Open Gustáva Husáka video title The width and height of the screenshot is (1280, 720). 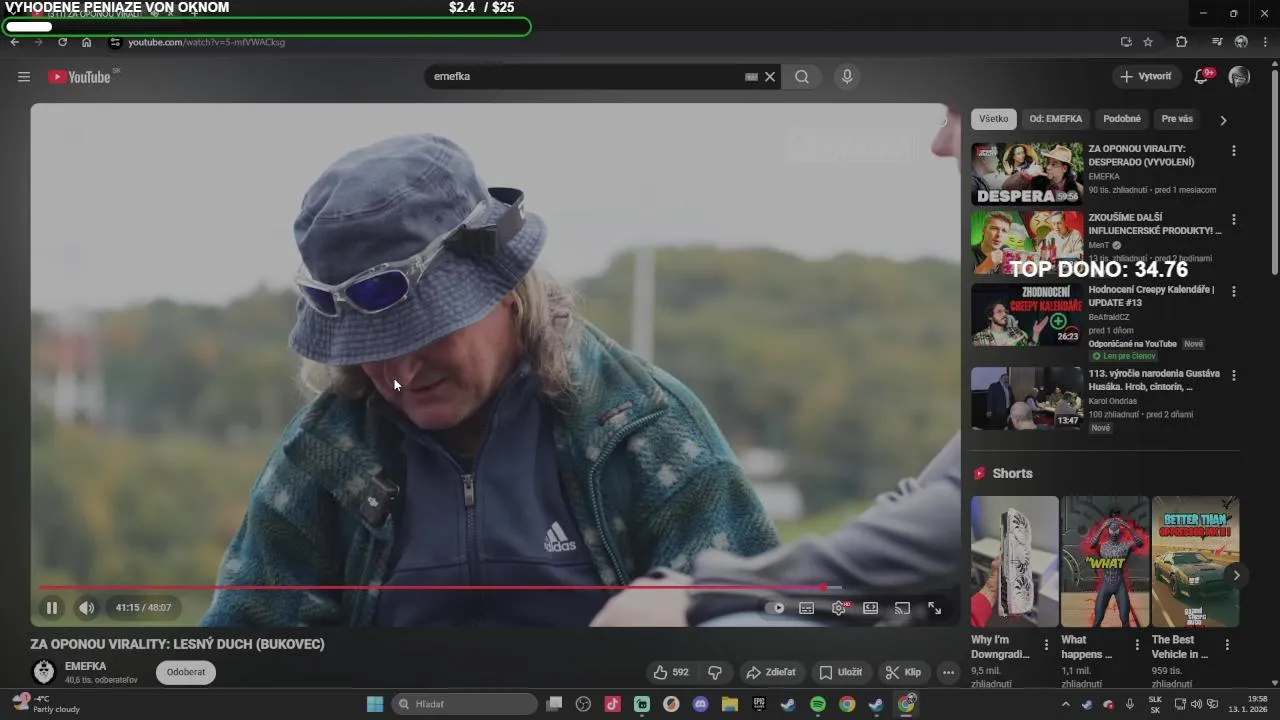[1154, 380]
